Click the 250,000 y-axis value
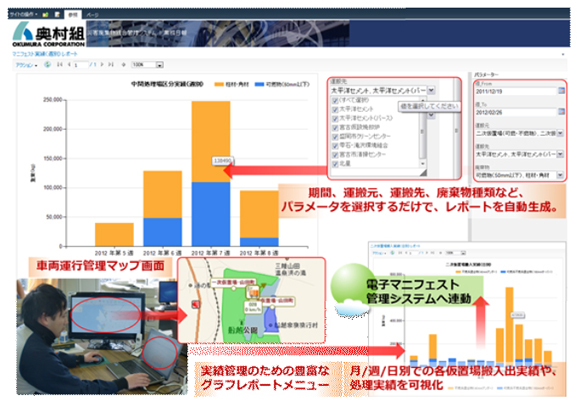Image resolution: width=580 pixels, height=400 pixels. pos(53,100)
